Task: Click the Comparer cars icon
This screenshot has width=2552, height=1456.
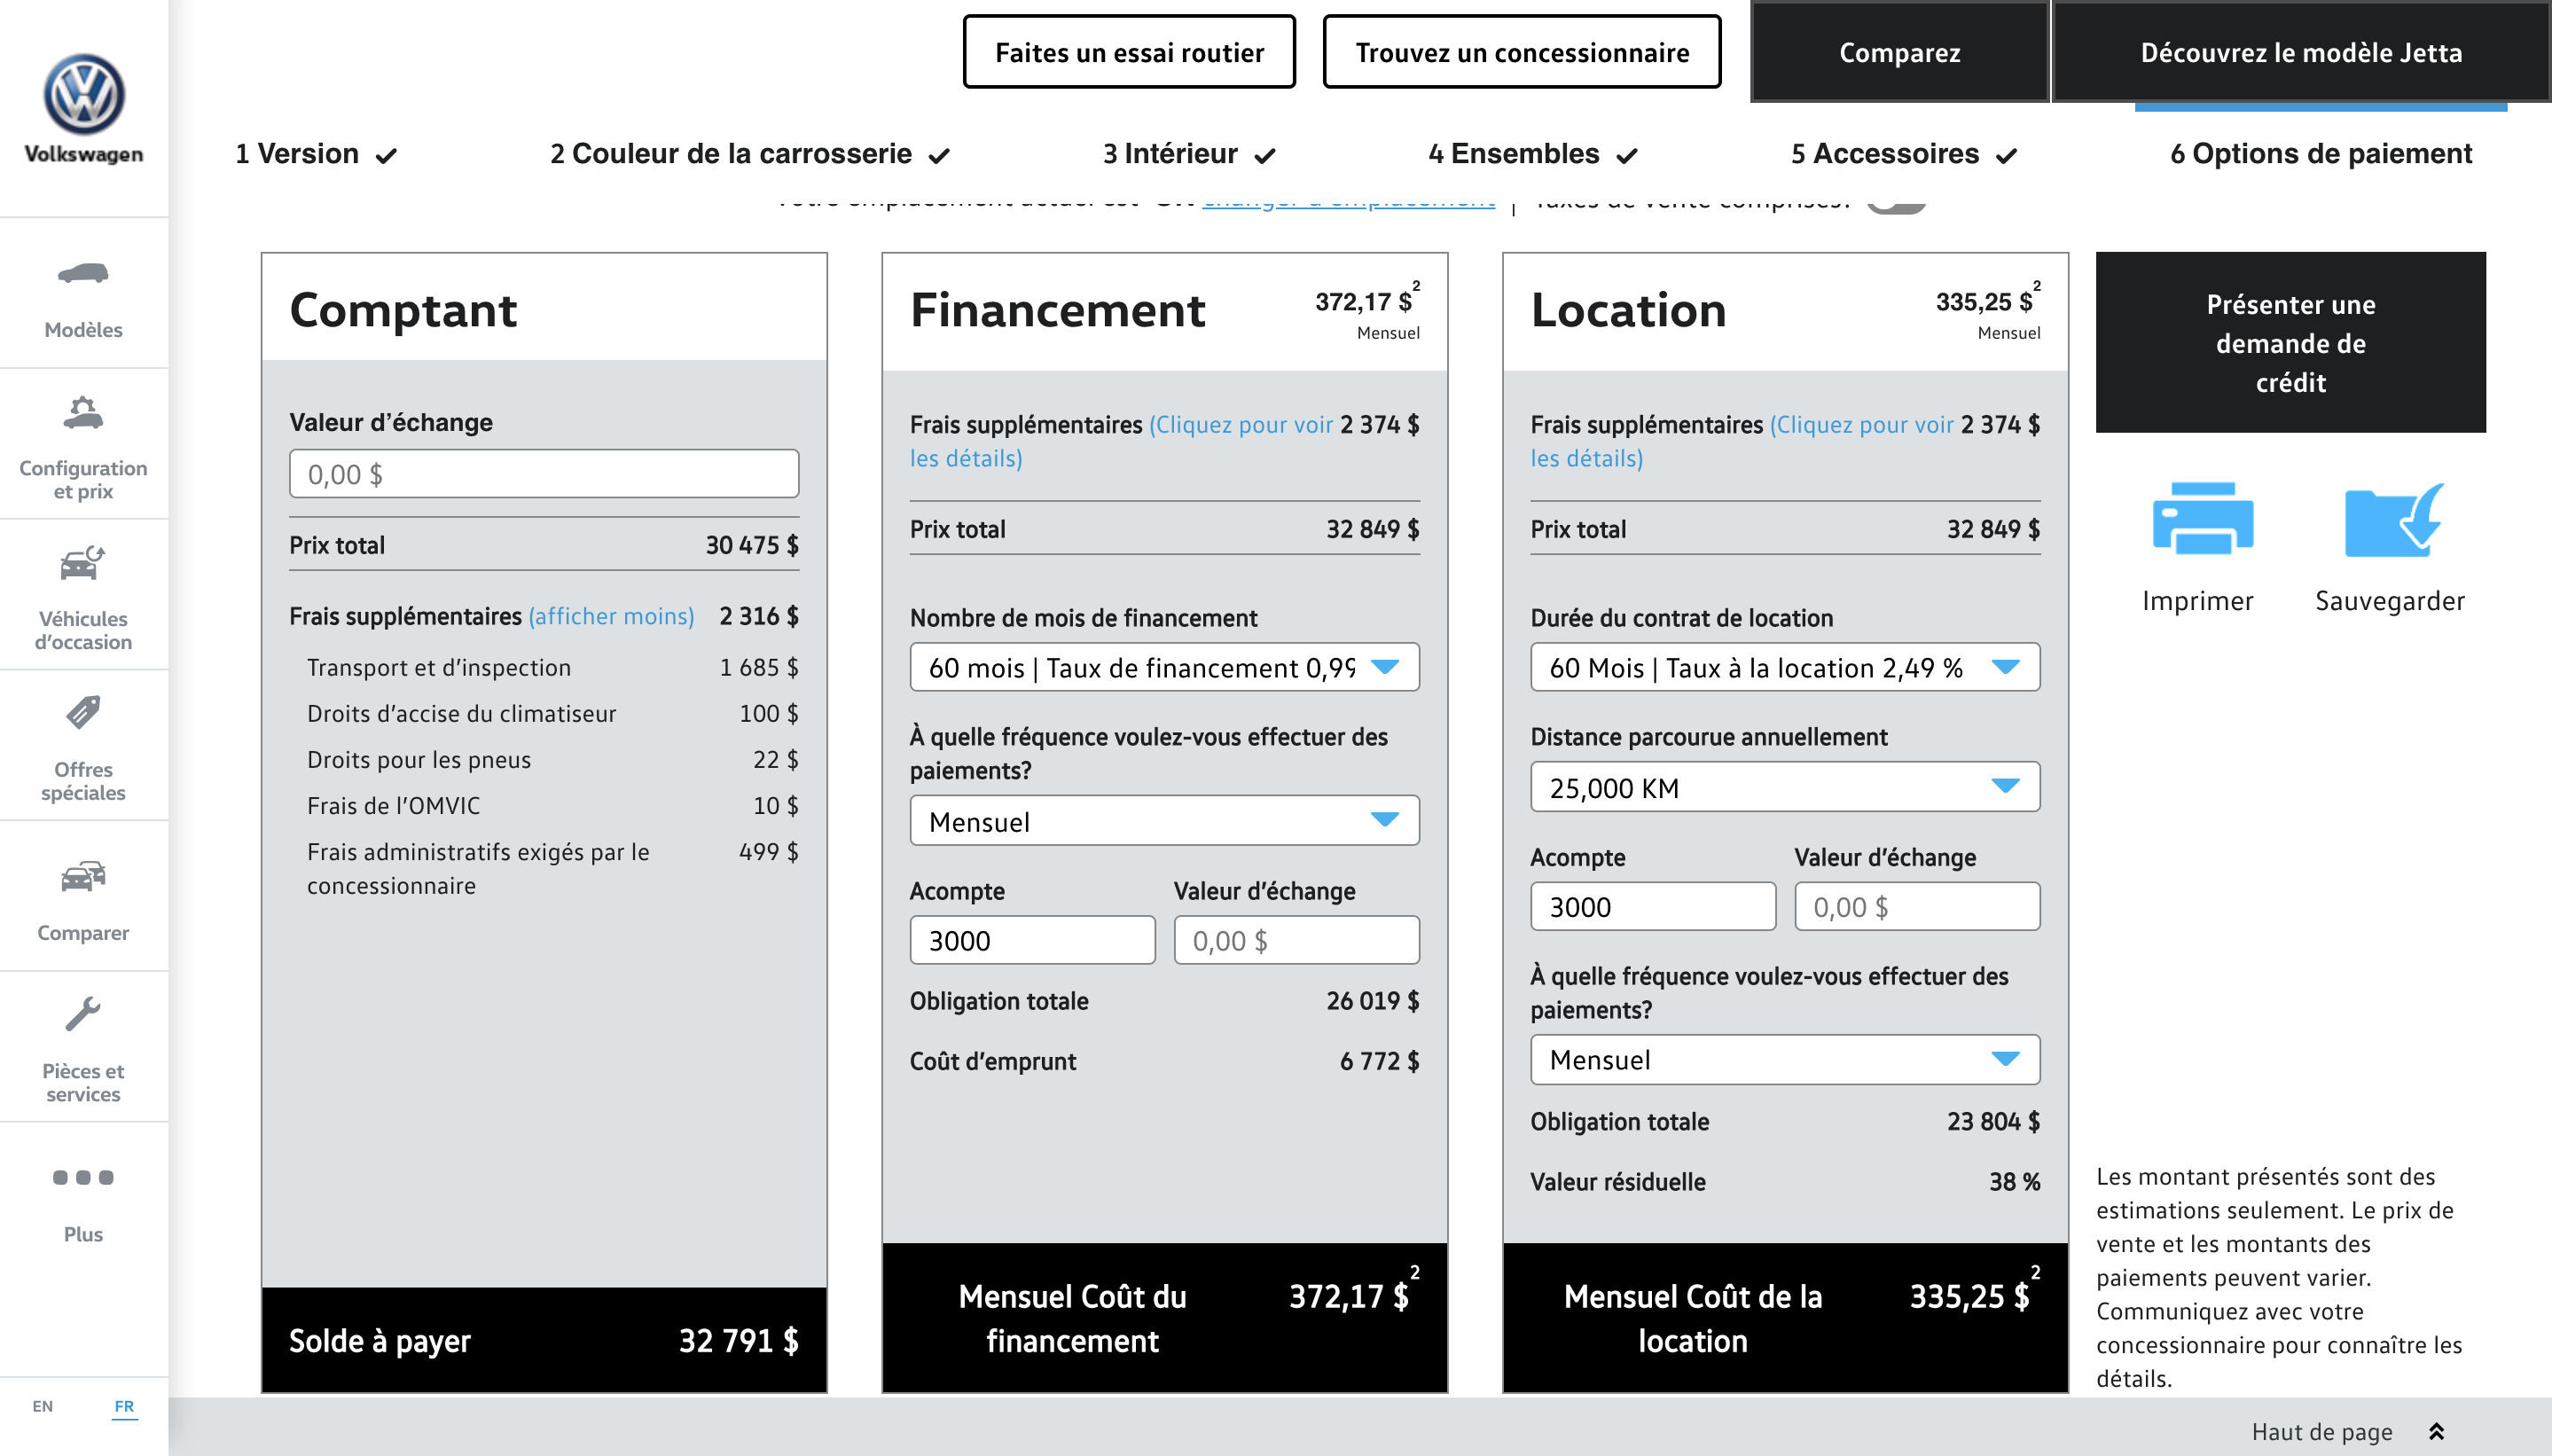Action: (83, 876)
